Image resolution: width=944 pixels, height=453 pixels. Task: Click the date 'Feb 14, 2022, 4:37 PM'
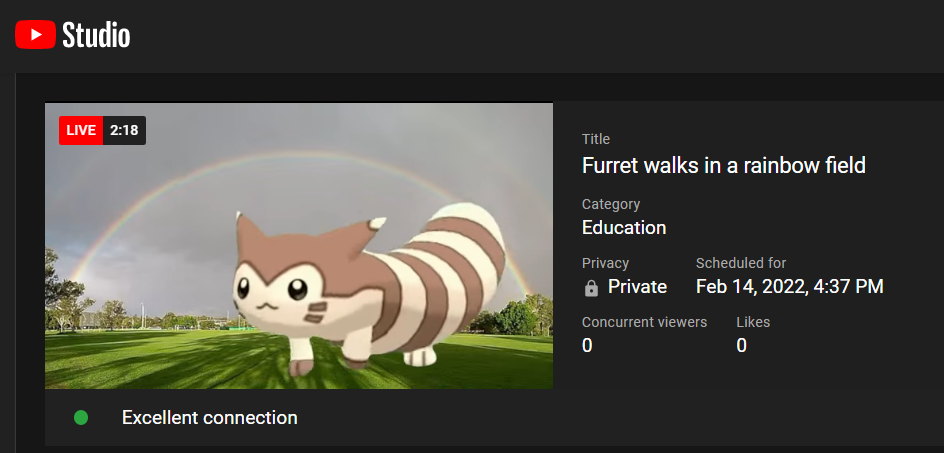click(790, 287)
